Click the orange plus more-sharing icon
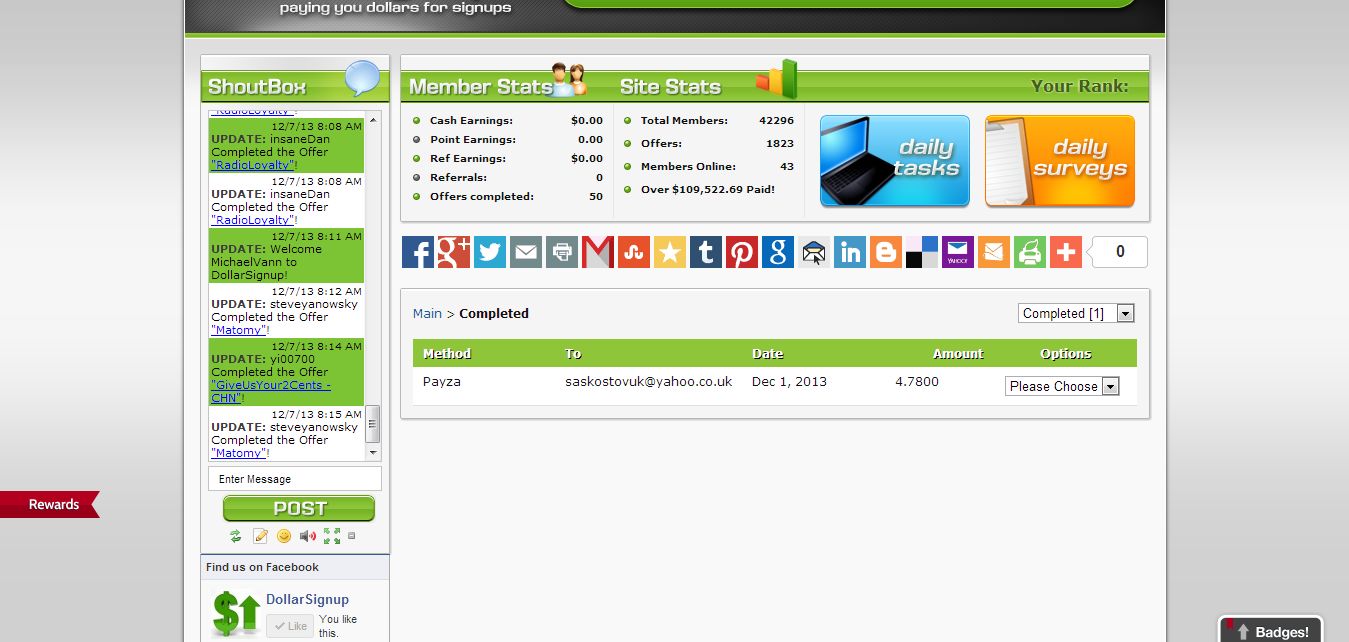 [1066, 252]
